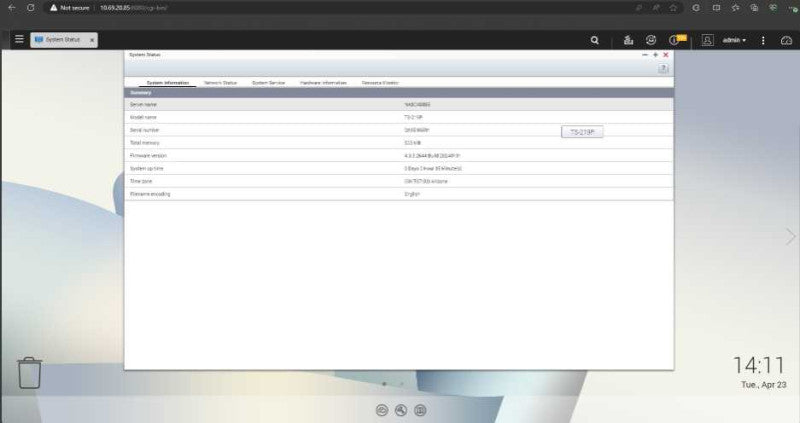Image resolution: width=800 pixels, height=423 pixels.
Task: Focus the browser address bar URL
Action: (134, 8)
